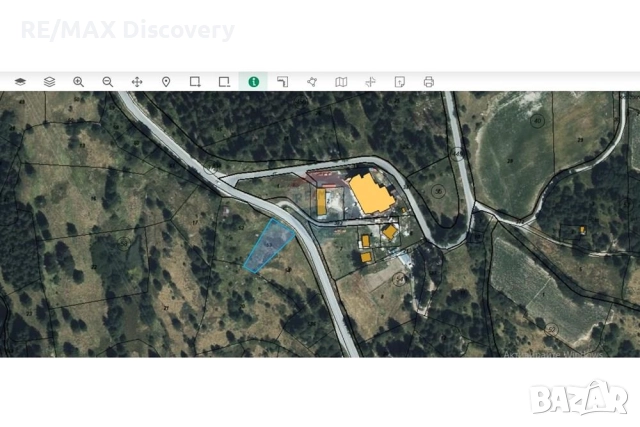Click the RE/MAX Discovery header text
Screen dimensions: 640x427
point(127,30)
